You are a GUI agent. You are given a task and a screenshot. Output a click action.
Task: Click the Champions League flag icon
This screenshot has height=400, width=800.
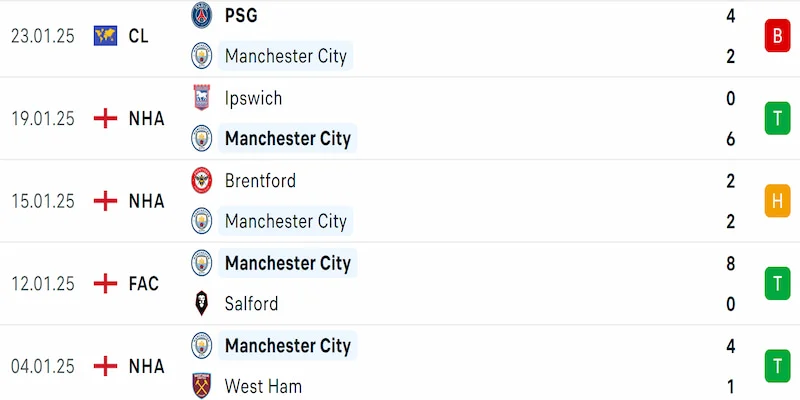pyautogui.click(x=105, y=36)
